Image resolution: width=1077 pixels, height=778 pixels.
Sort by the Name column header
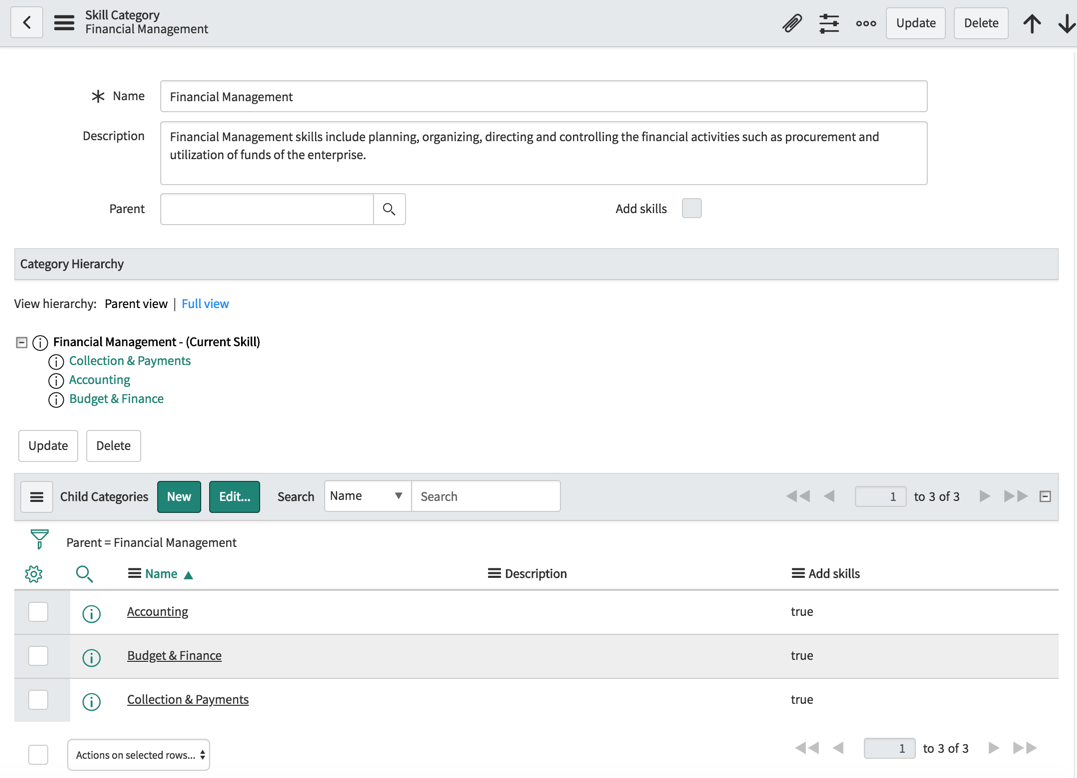[x=161, y=573]
